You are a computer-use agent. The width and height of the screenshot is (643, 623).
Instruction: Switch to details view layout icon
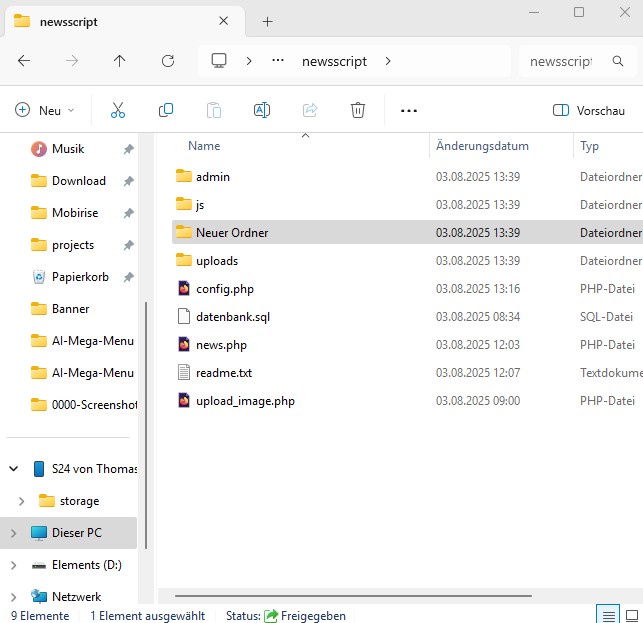(607, 614)
